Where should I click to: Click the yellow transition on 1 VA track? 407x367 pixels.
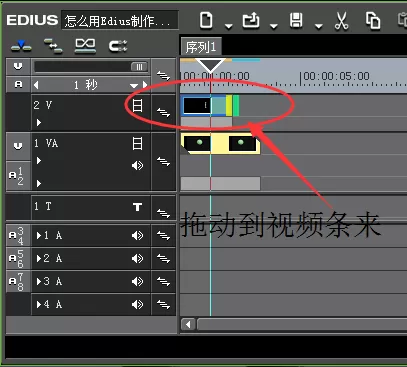pos(220,143)
